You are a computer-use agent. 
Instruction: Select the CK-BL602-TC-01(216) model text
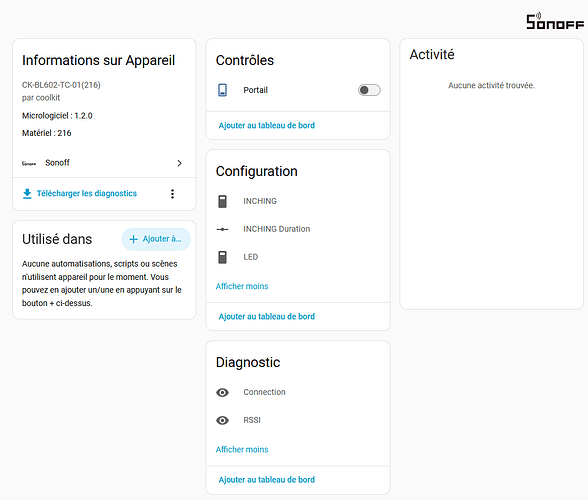point(61,85)
